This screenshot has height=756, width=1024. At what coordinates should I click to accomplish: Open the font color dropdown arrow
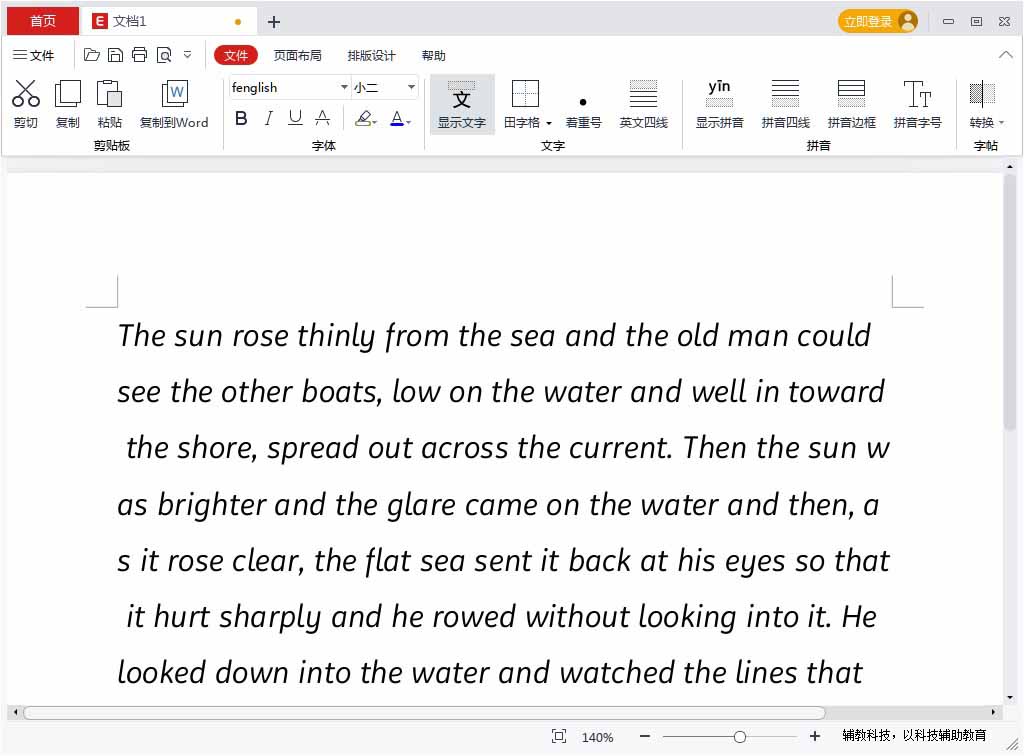click(409, 122)
